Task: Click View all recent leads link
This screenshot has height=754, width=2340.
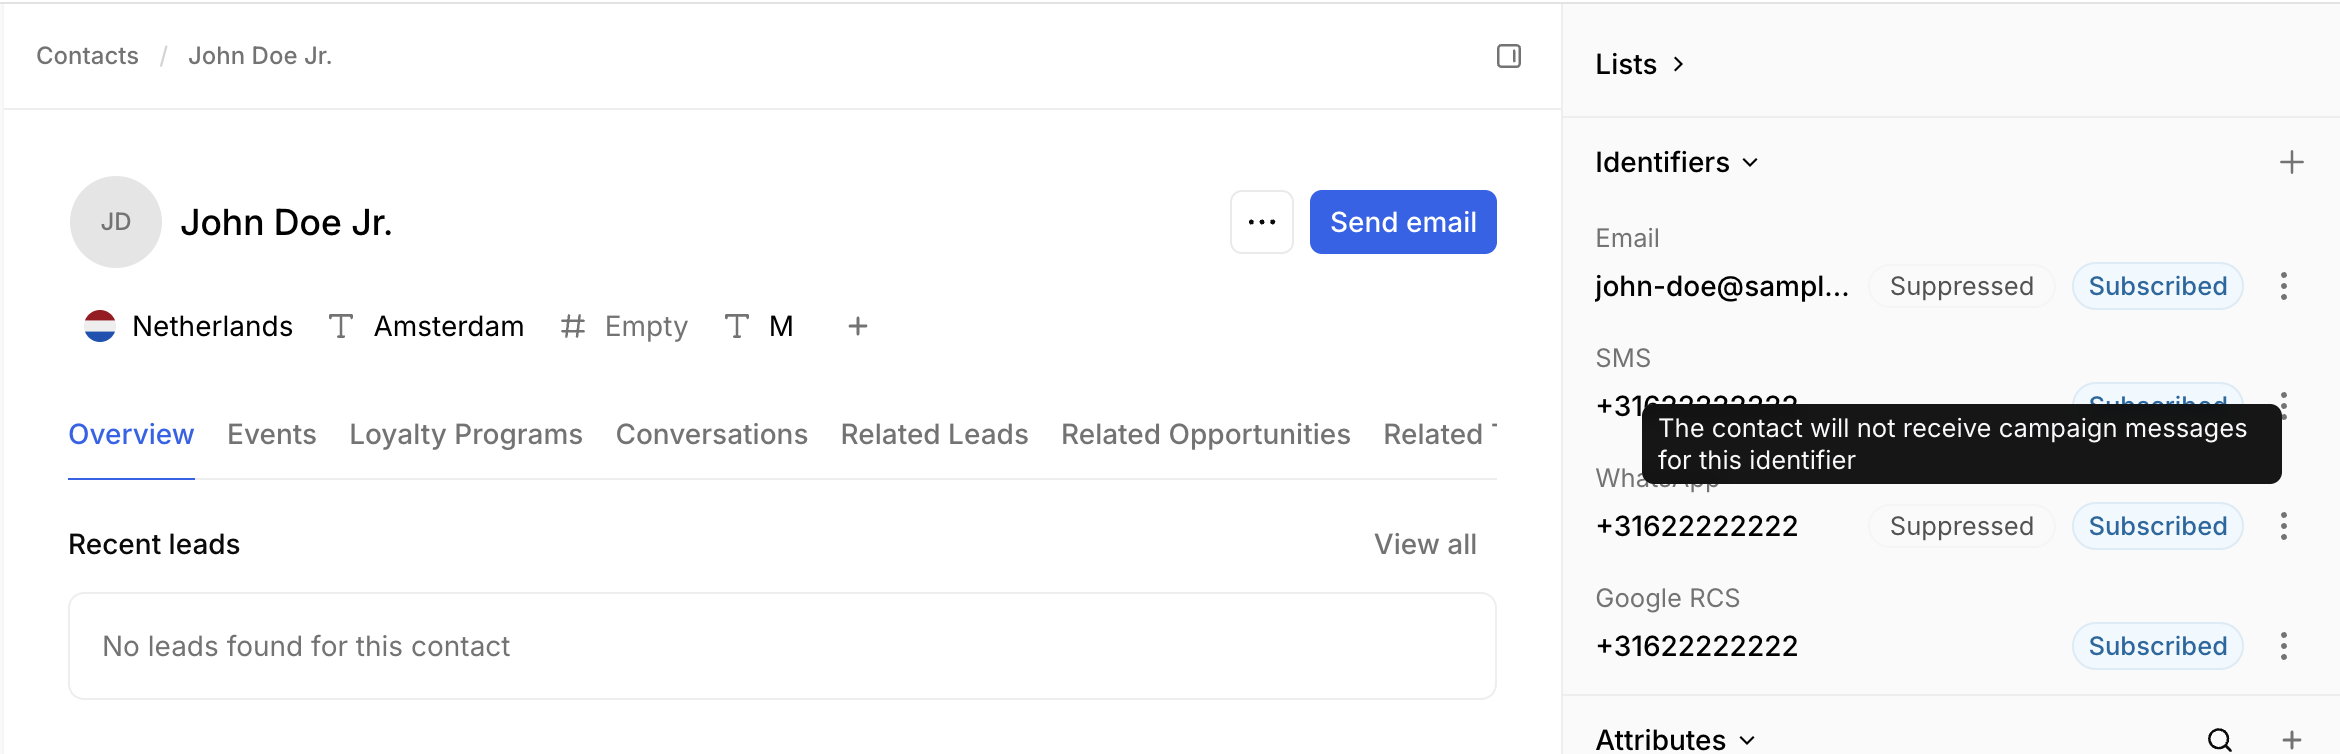Action: point(1424,544)
